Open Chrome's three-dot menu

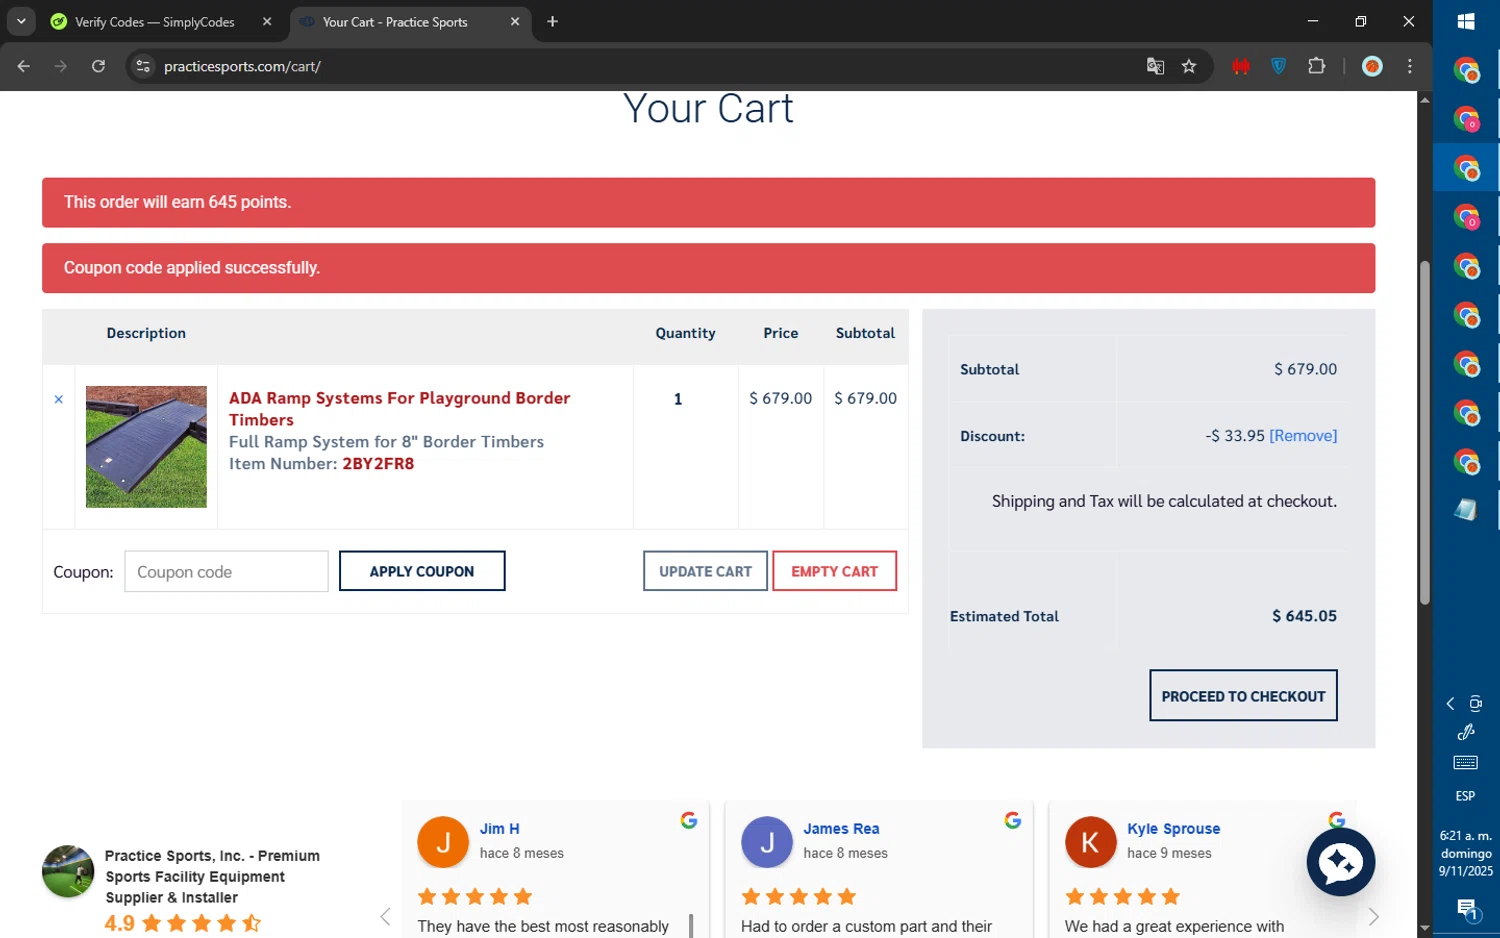tap(1410, 66)
